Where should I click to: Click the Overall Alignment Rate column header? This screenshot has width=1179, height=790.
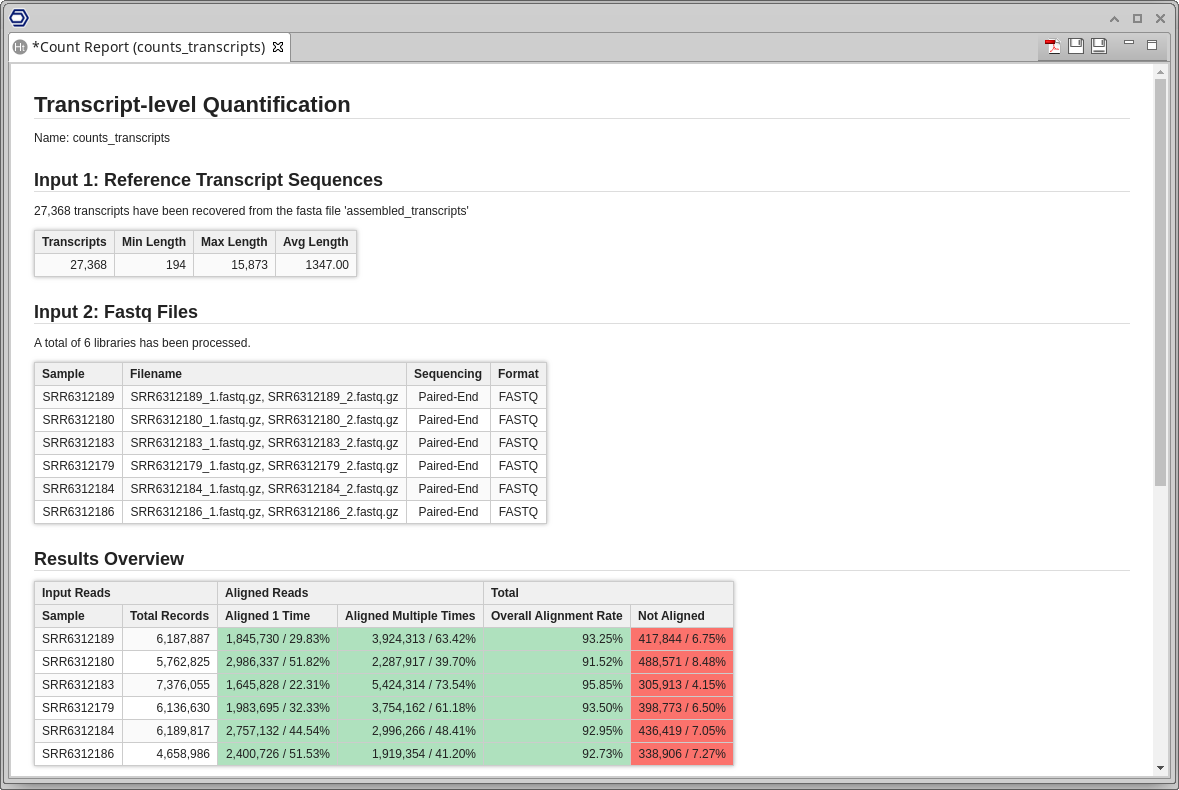click(556, 616)
